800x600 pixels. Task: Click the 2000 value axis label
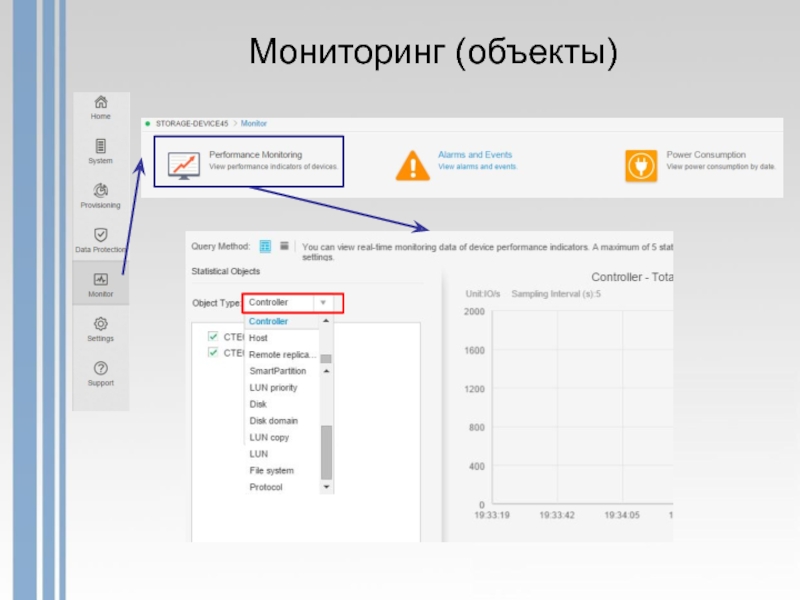tap(474, 311)
